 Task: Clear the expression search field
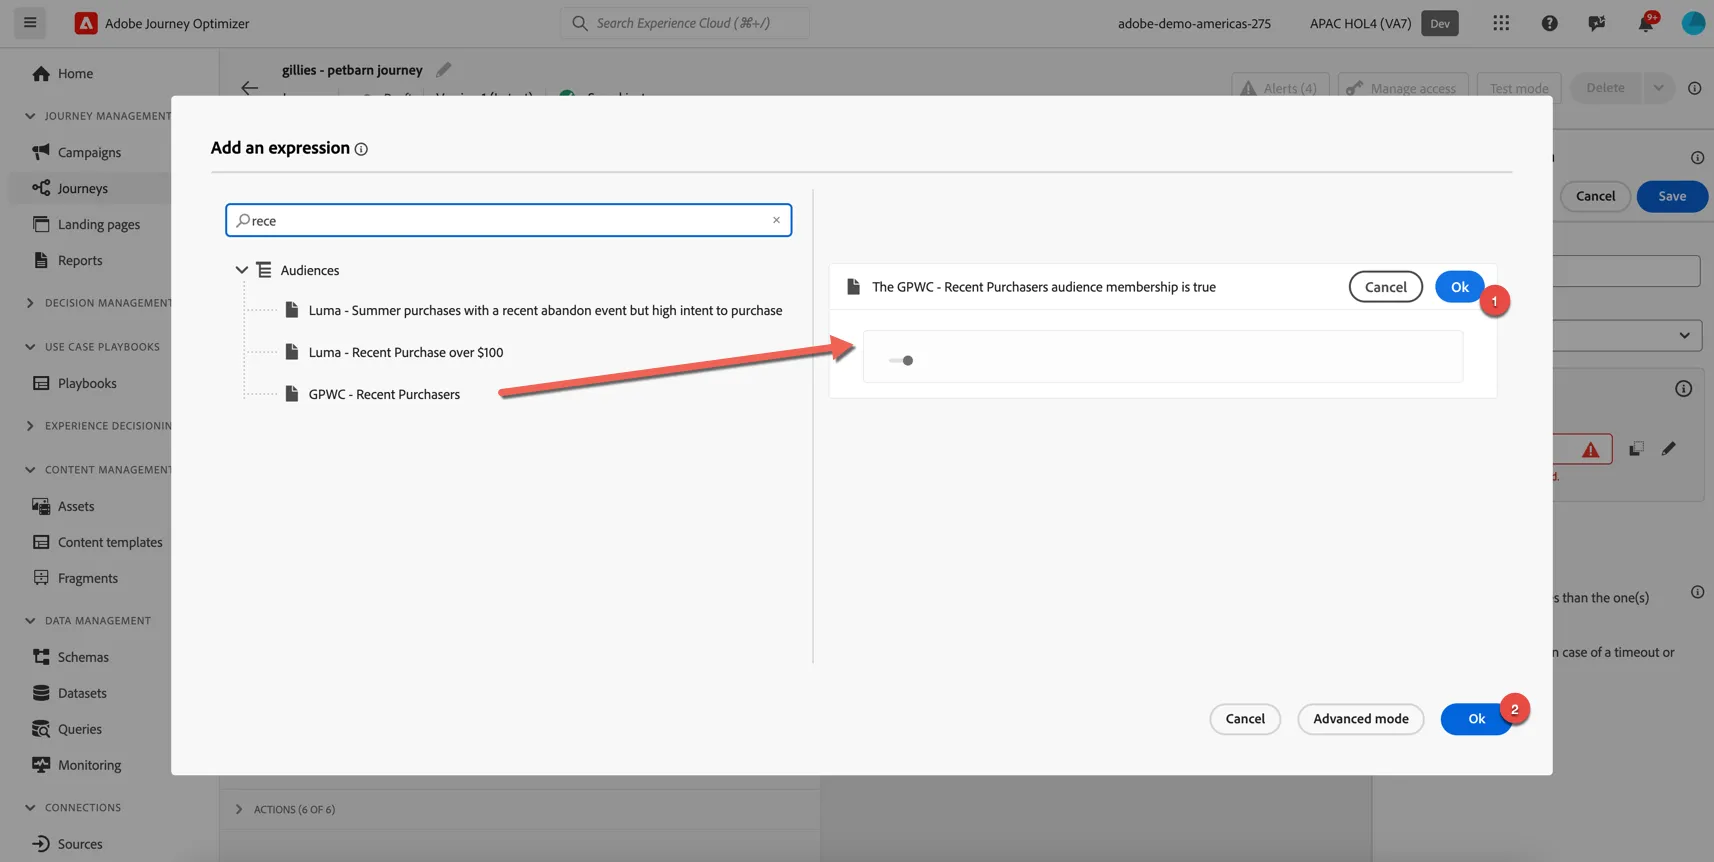pos(776,220)
